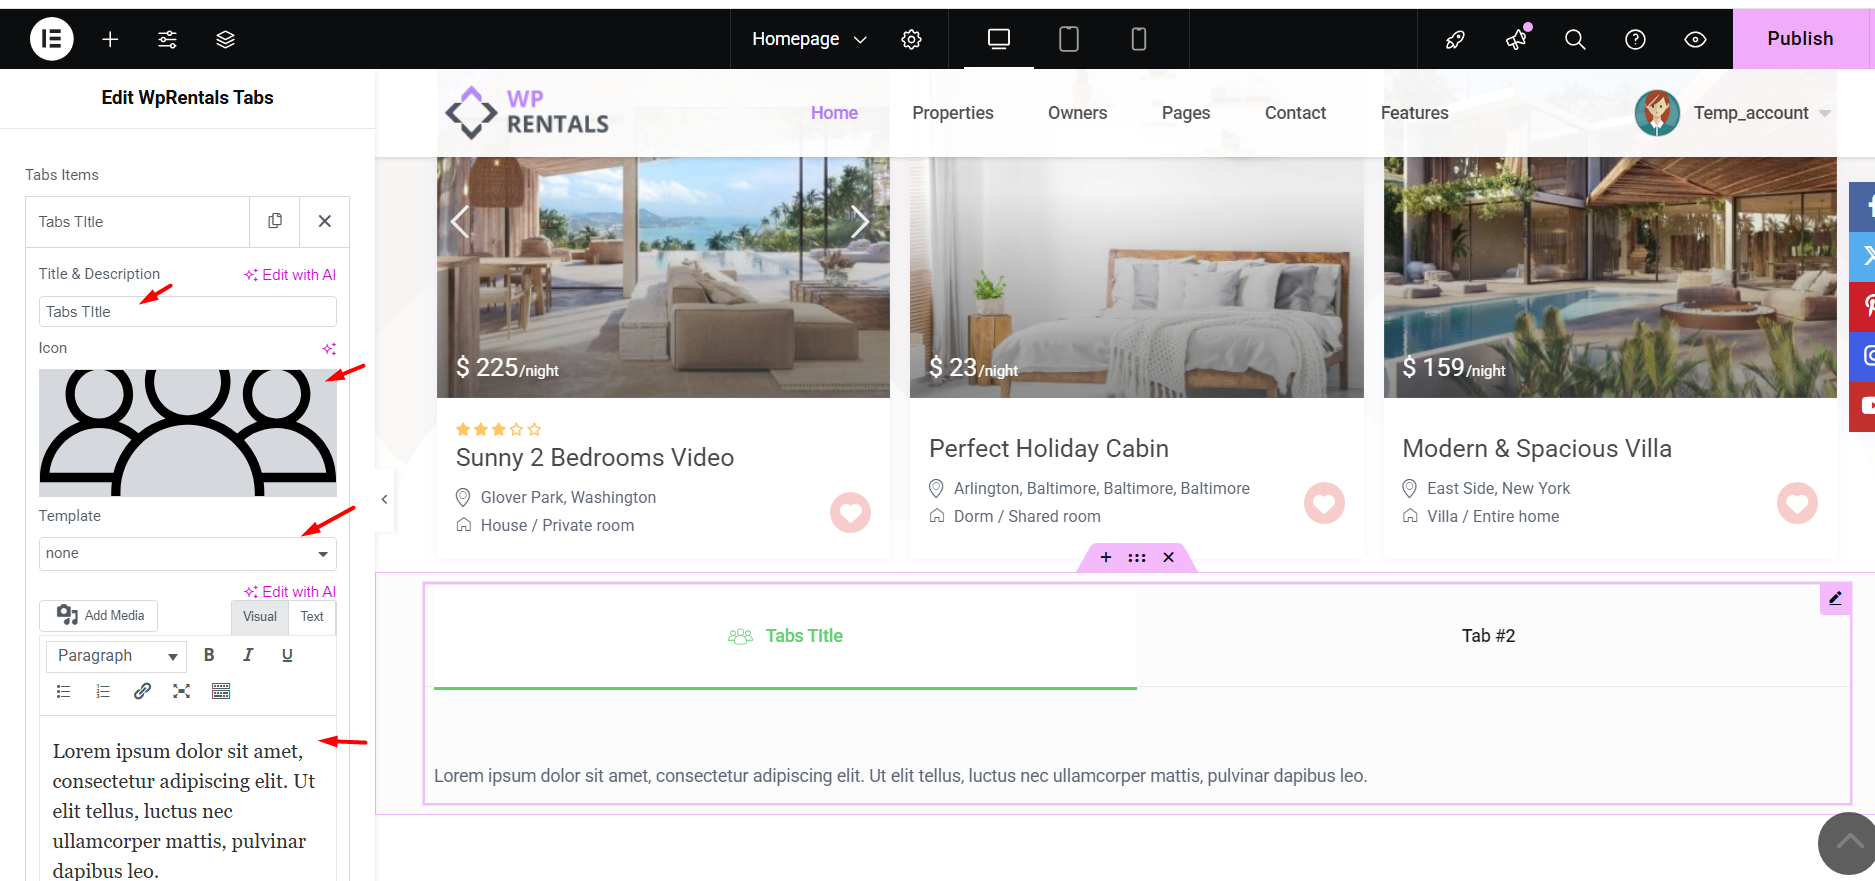Publish the page
This screenshot has width=1875, height=881.
(1800, 39)
